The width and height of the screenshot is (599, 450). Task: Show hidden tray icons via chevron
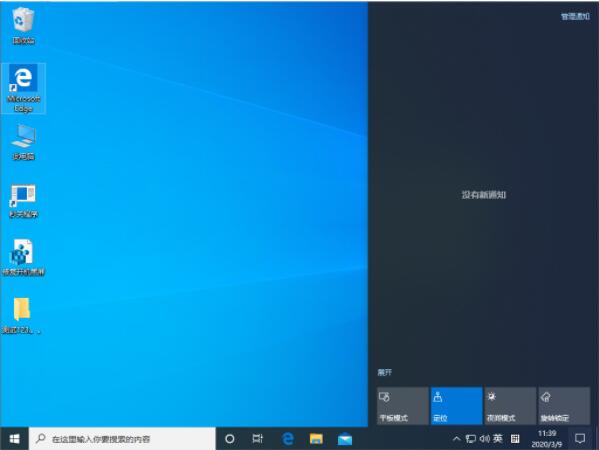point(457,439)
